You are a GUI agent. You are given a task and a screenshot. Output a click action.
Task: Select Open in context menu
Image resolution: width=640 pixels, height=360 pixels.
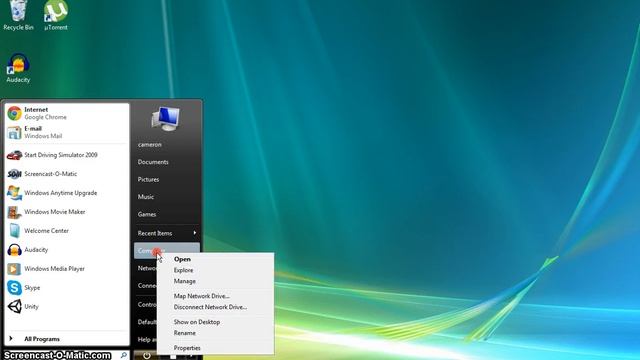[x=216, y=259]
